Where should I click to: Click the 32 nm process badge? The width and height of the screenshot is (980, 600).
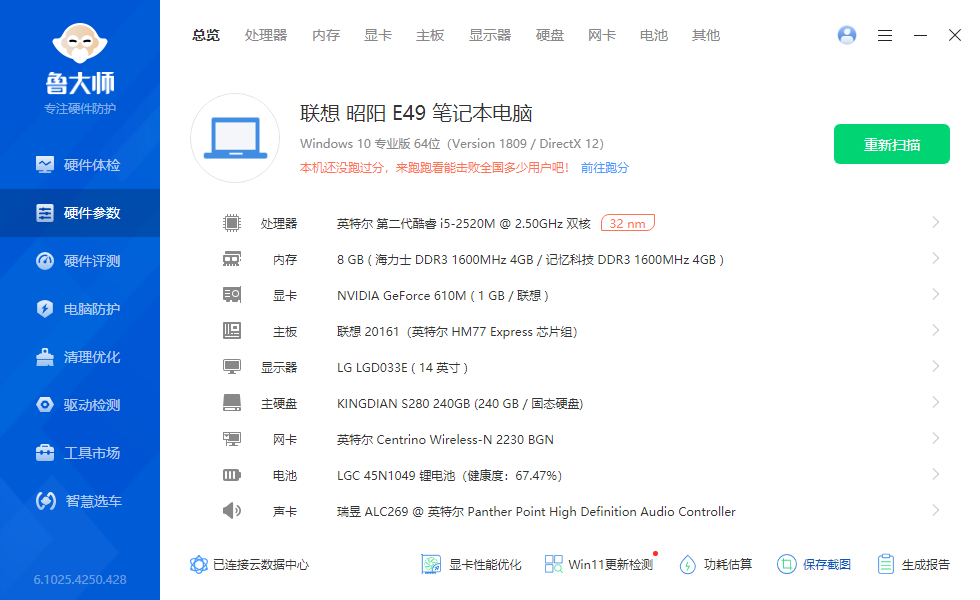628,223
